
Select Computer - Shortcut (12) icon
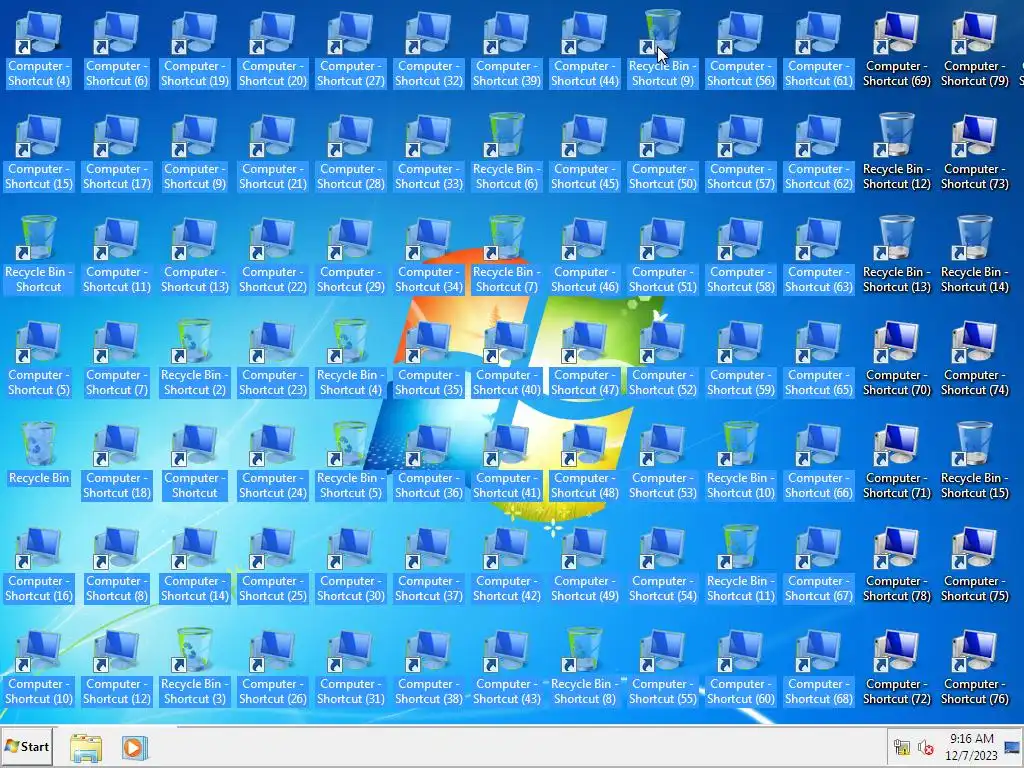(x=116, y=669)
